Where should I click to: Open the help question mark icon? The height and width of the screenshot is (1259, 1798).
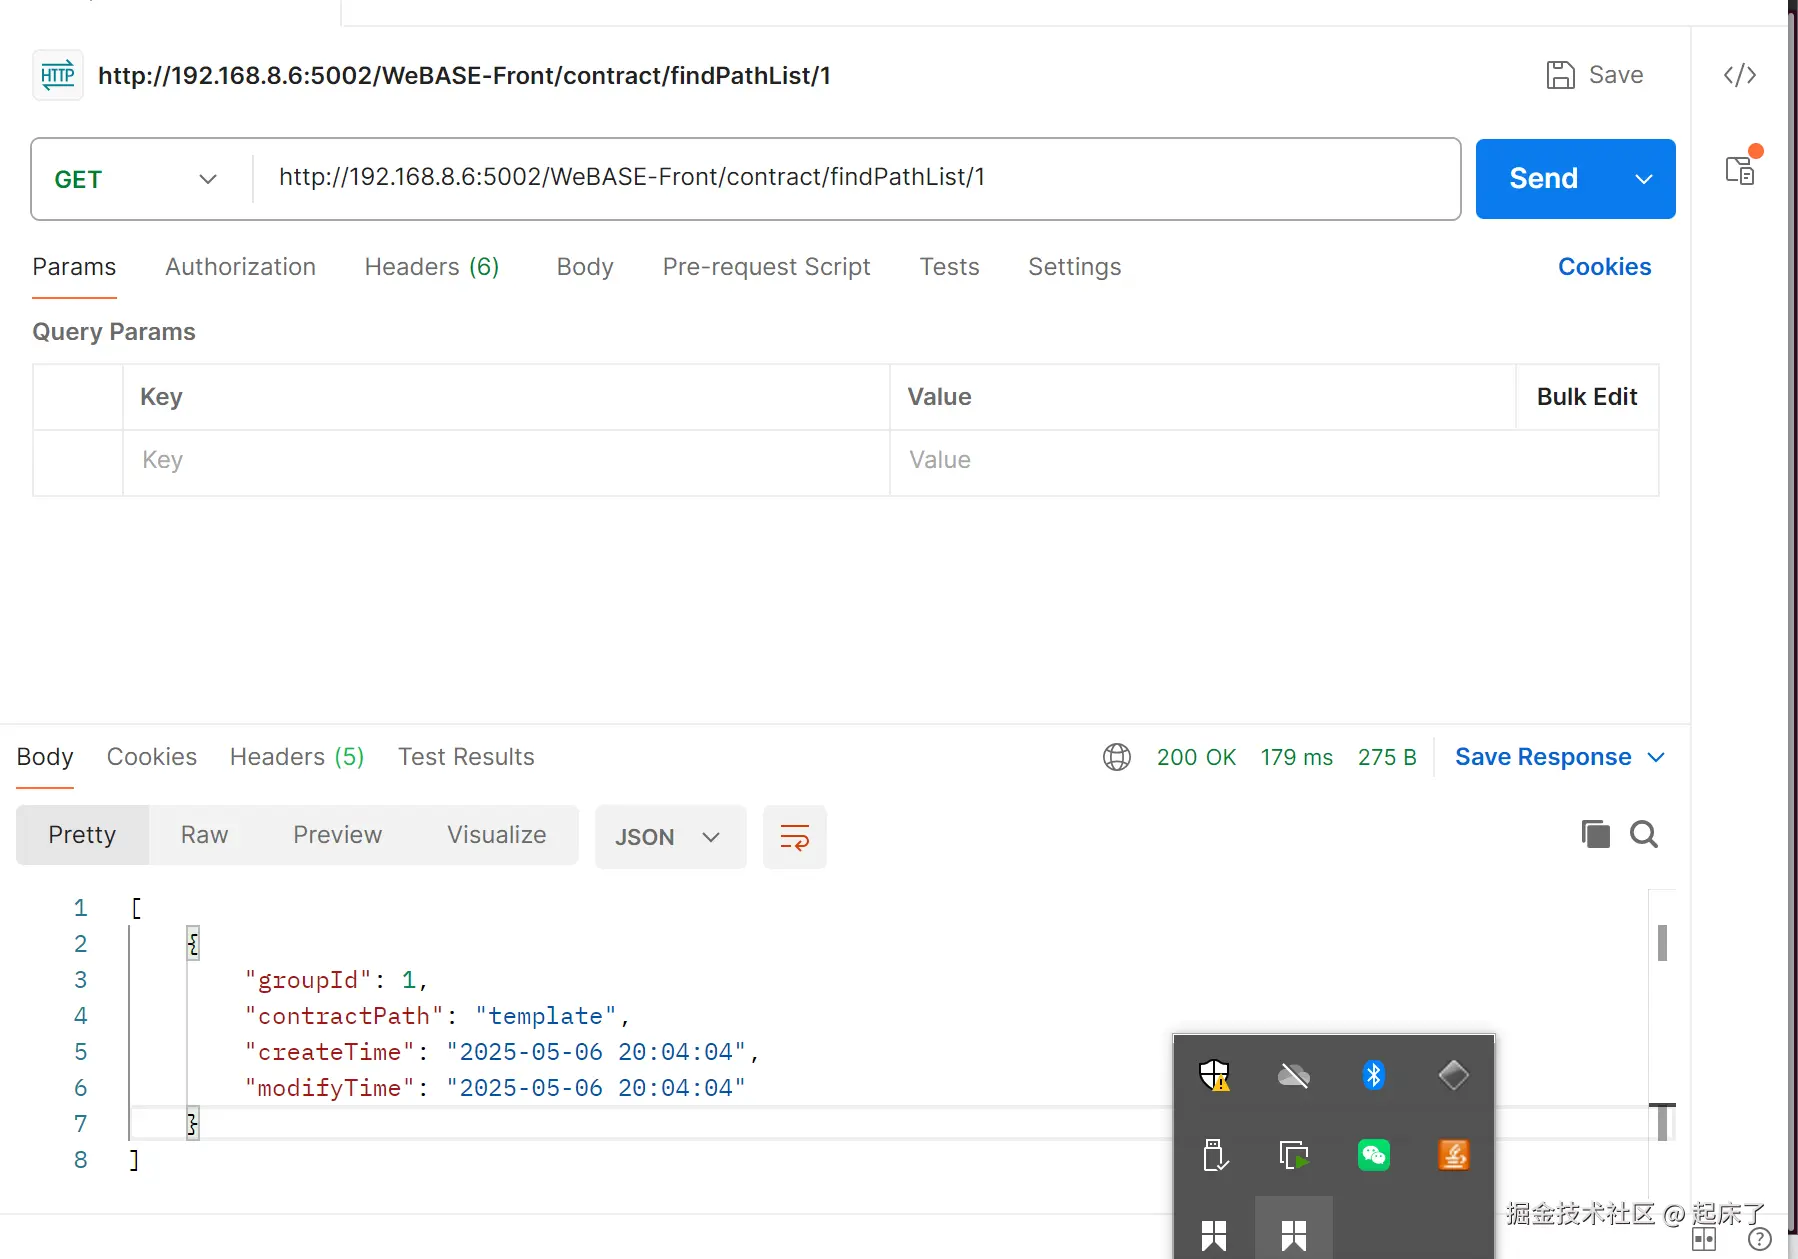coord(1760,1240)
